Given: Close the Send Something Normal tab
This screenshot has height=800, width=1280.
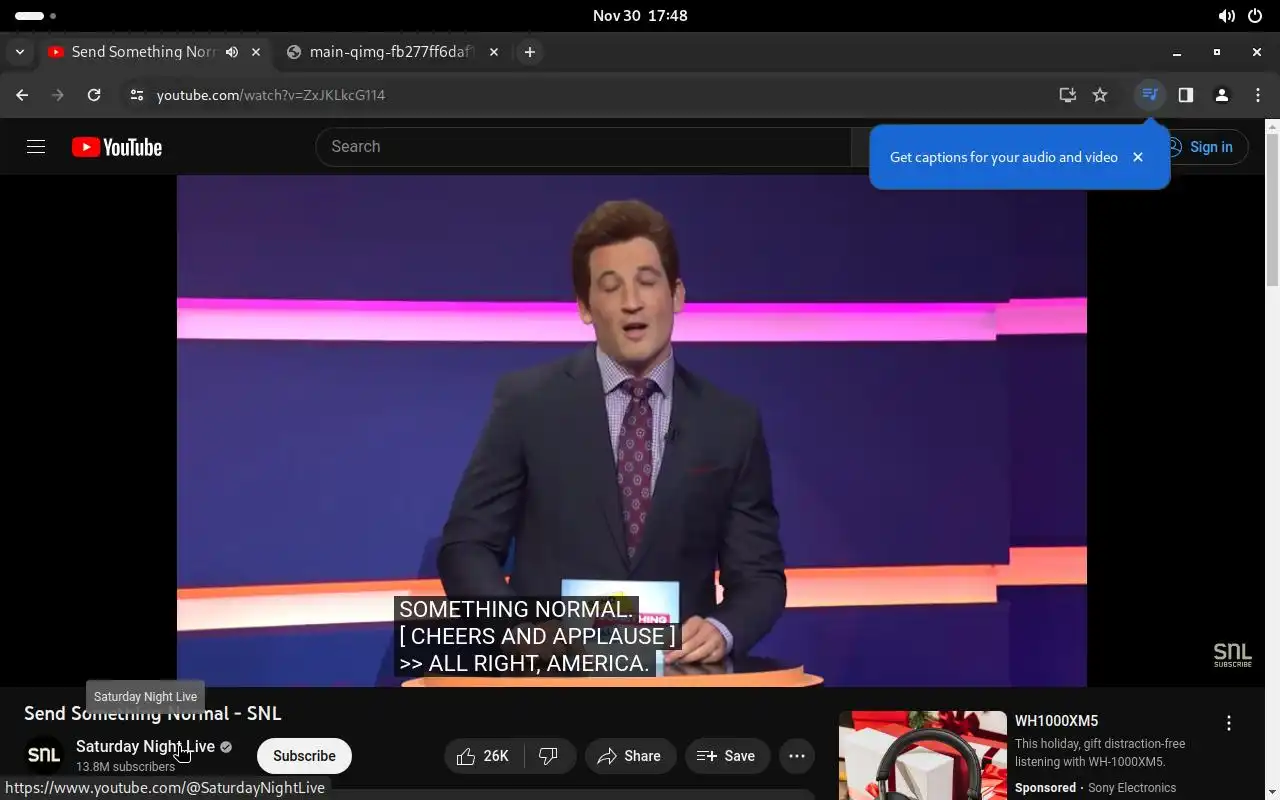Looking at the screenshot, I should 256,52.
